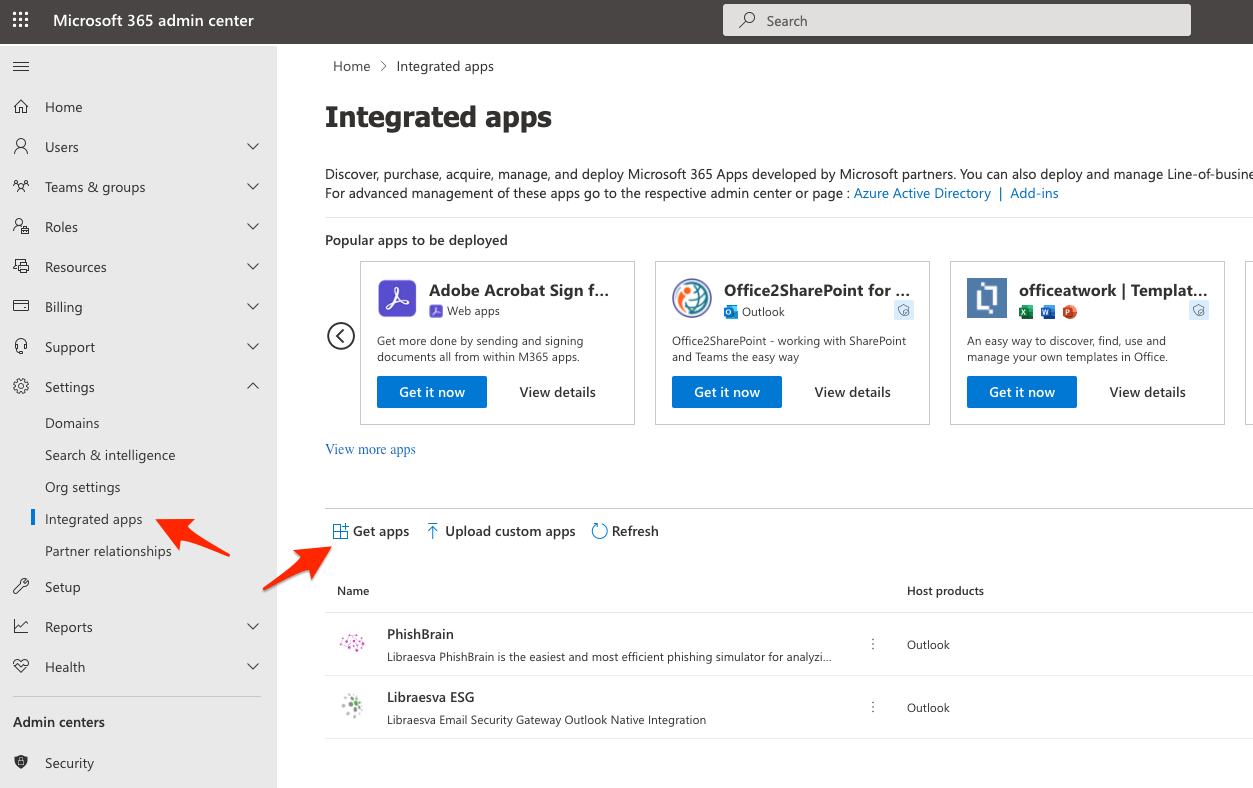Screen dimensions: 1253x788
Task: Click the Roles icon in sidebar
Action: click(21, 227)
